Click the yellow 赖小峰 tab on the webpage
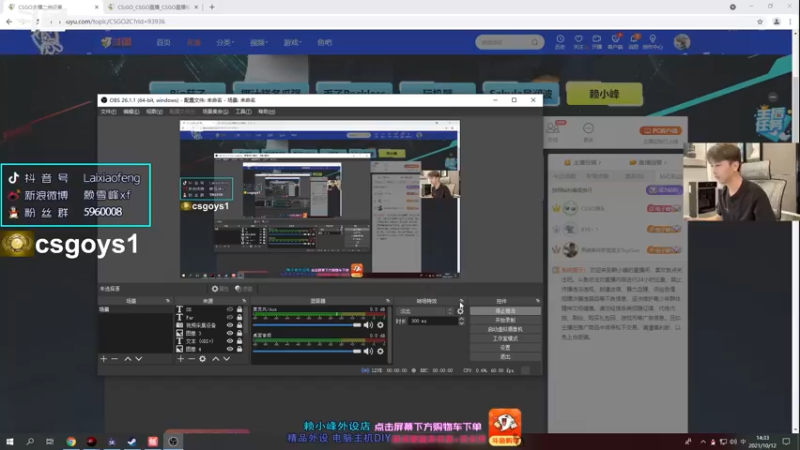The image size is (800, 450). (604, 94)
